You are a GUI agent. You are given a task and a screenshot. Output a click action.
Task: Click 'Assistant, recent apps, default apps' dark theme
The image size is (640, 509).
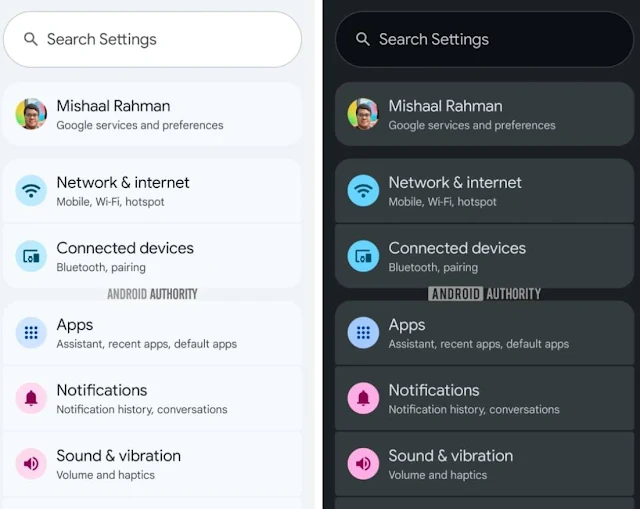click(479, 344)
